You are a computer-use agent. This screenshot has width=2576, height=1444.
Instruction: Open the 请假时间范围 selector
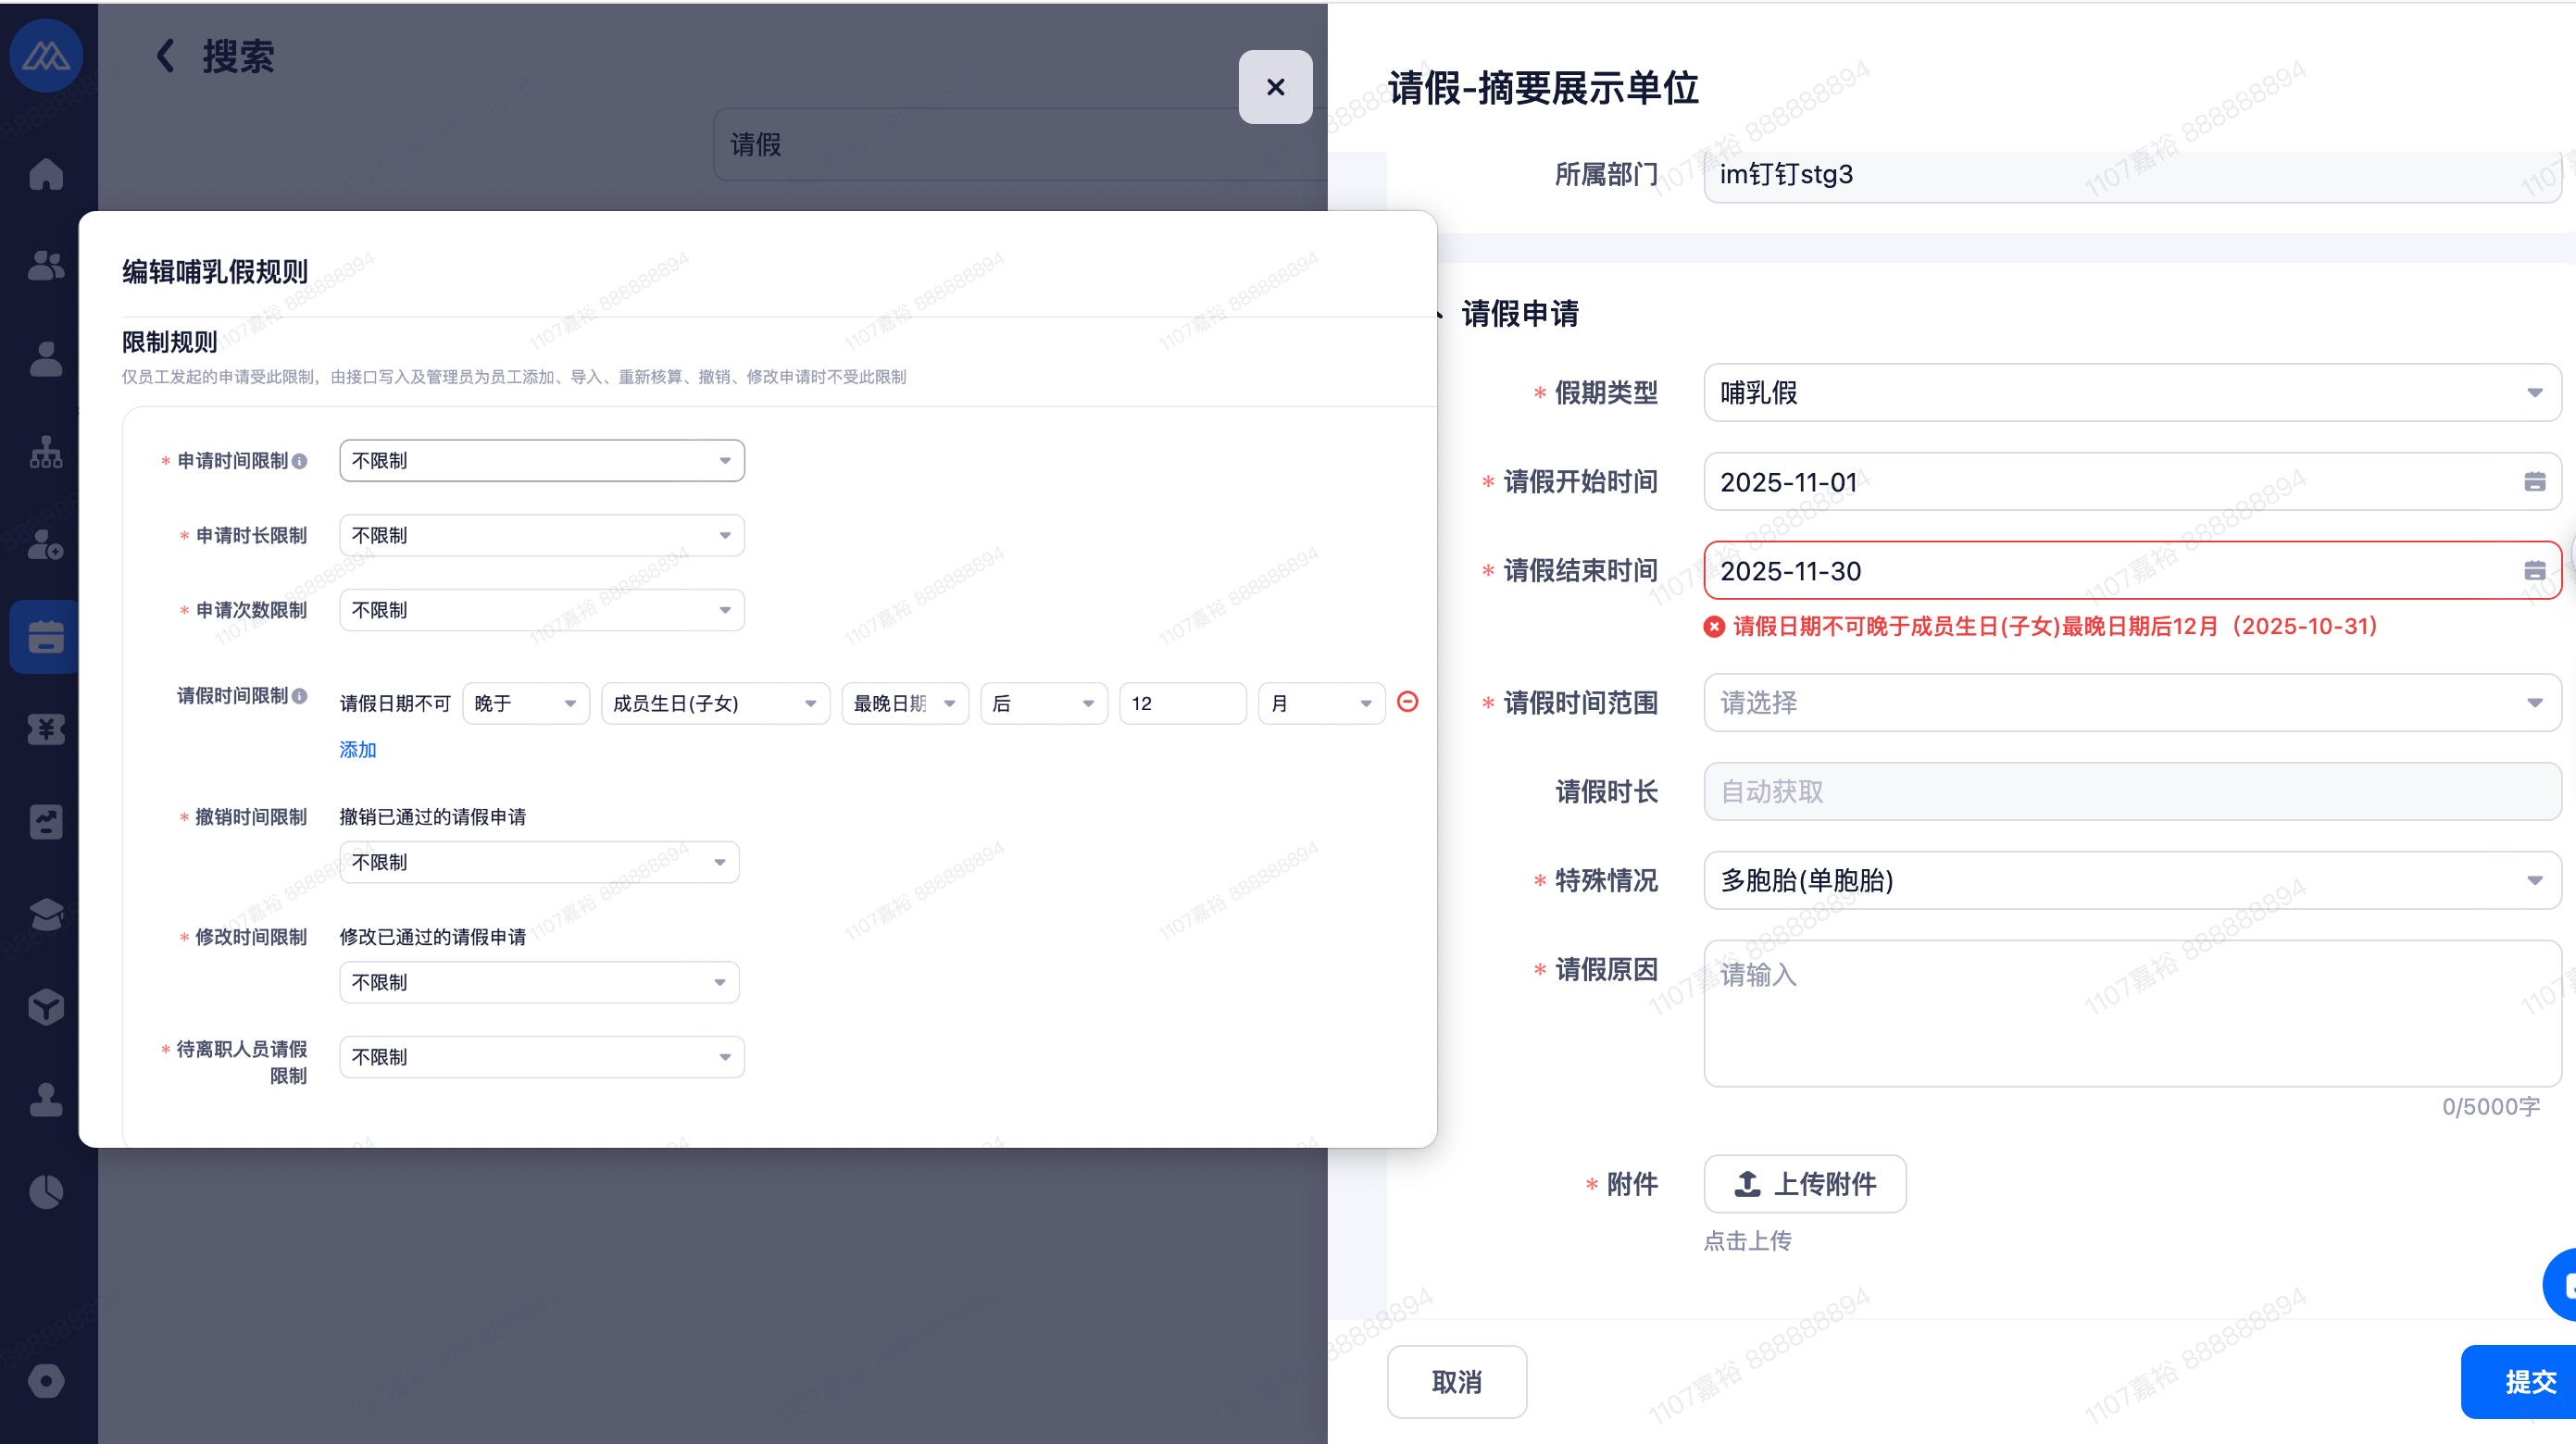pos(2131,703)
